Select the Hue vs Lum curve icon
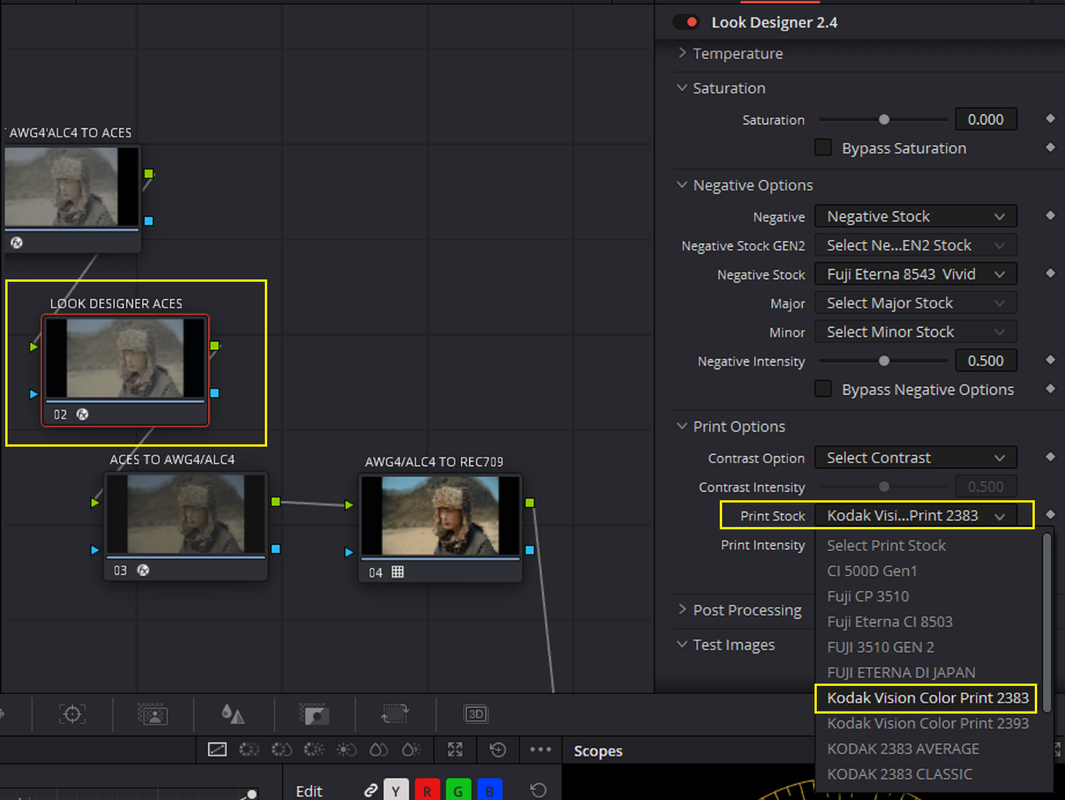1065x800 pixels. click(x=314, y=749)
